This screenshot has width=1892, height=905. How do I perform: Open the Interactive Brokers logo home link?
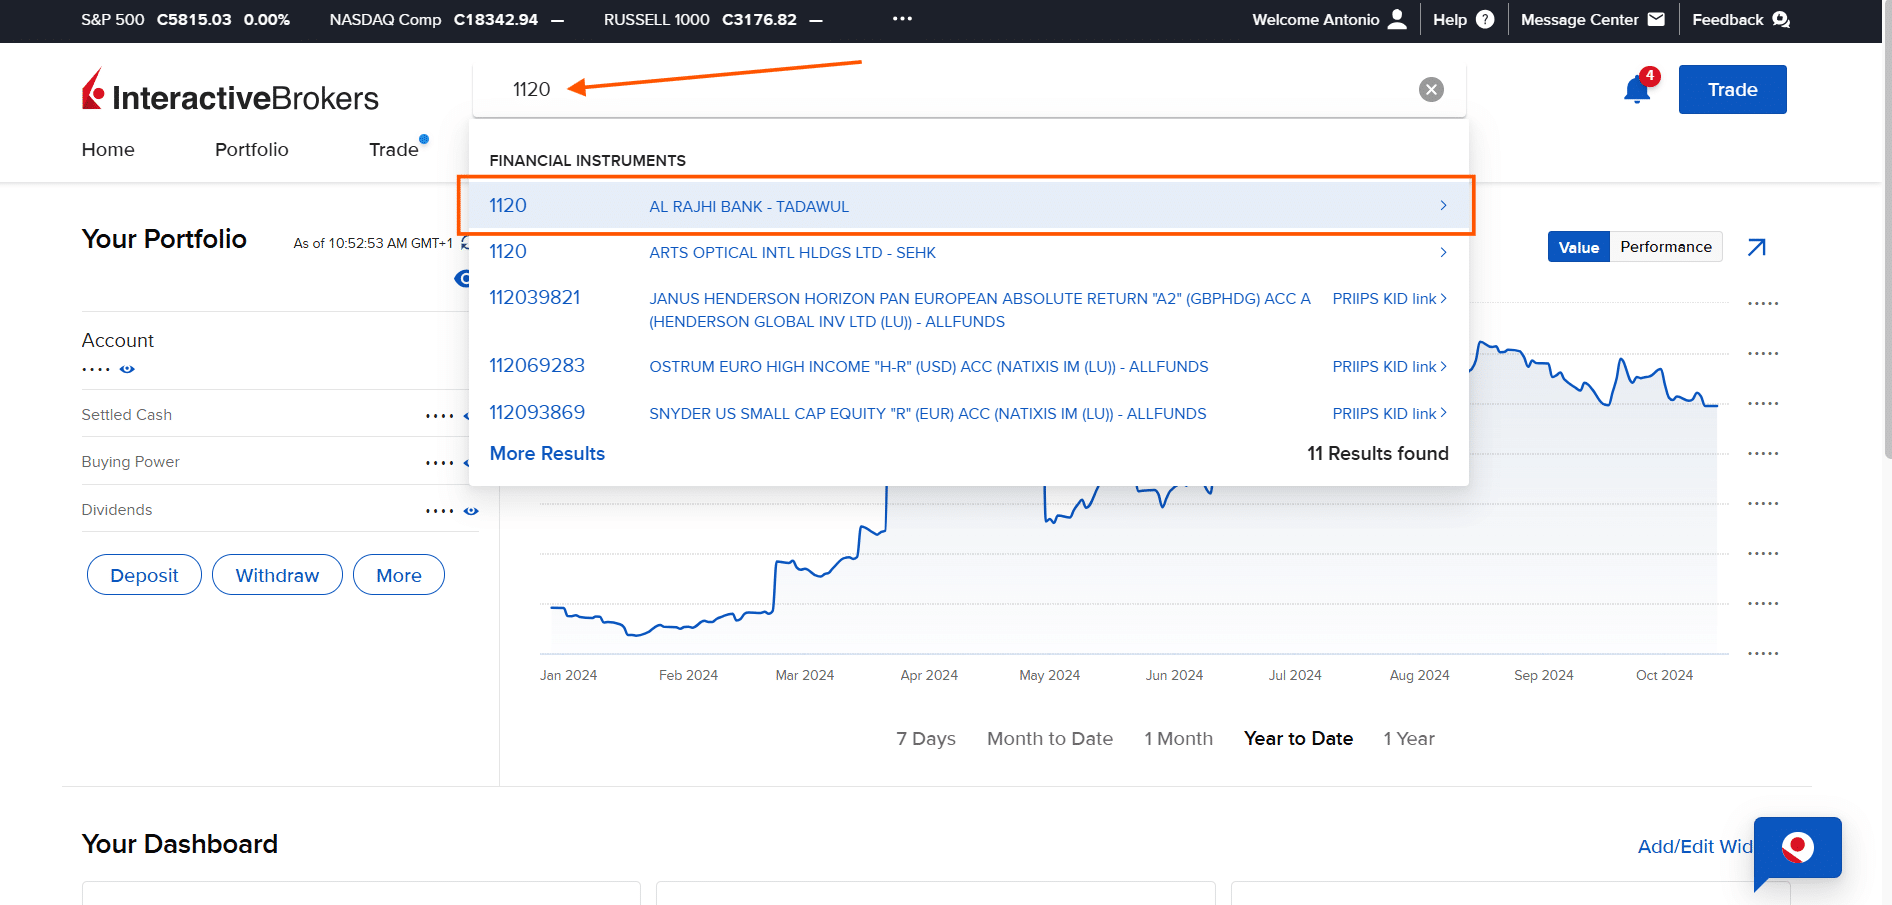(x=230, y=91)
